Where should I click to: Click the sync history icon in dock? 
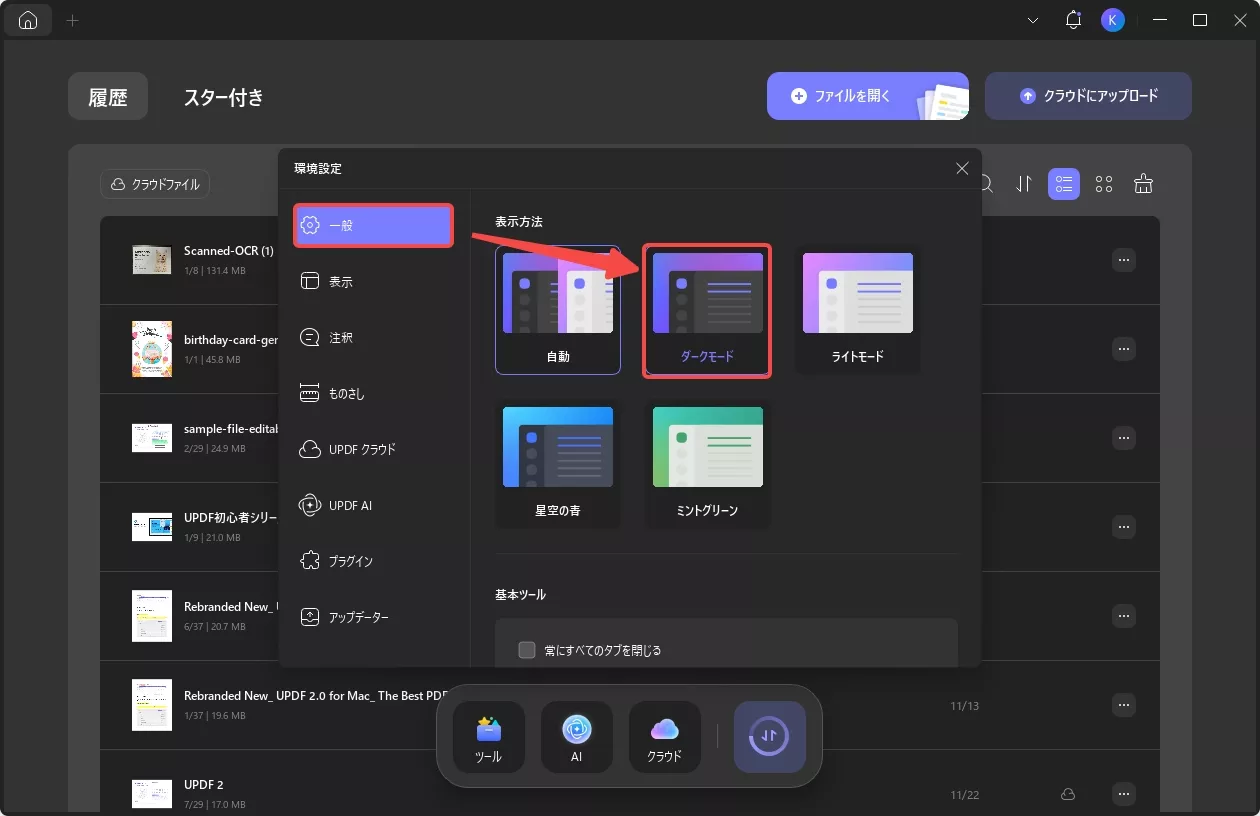click(770, 737)
